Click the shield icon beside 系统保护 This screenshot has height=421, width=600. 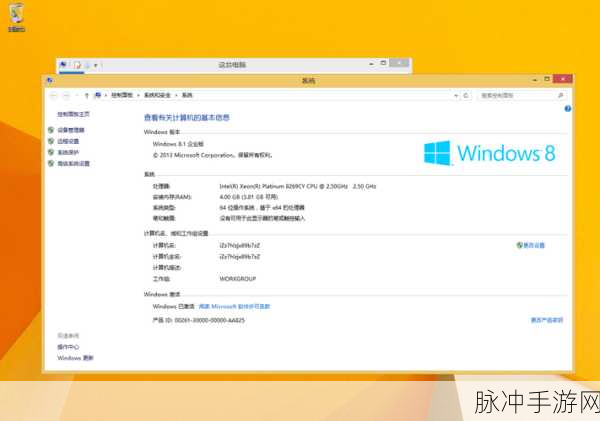[x=51, y=152]
